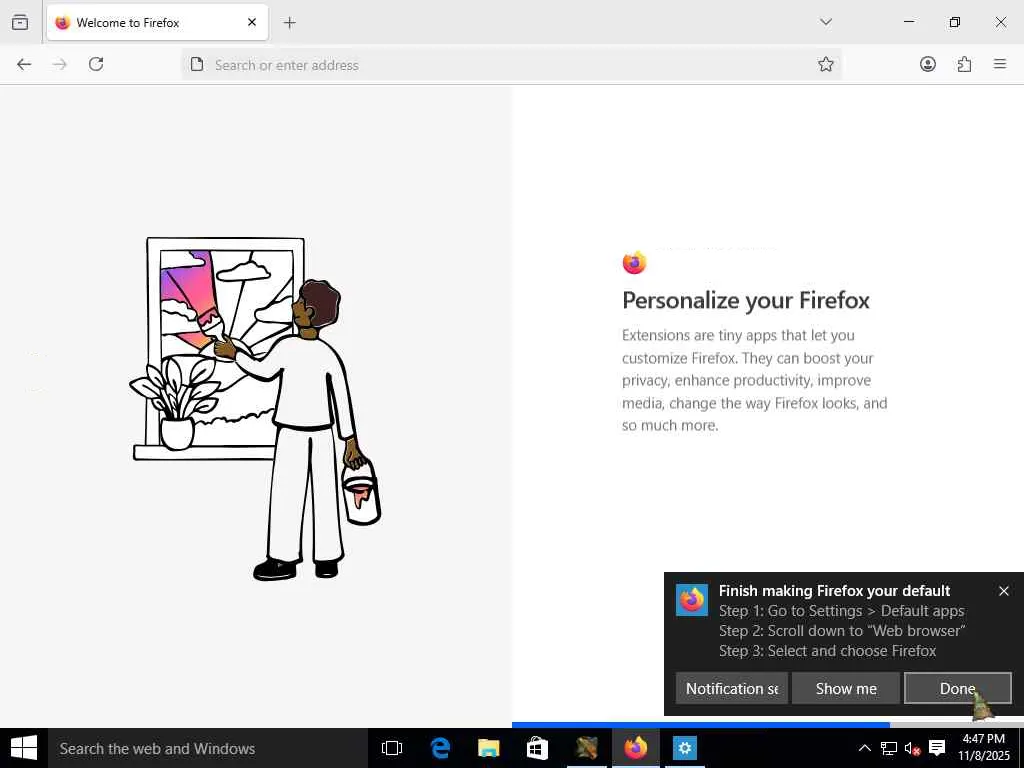This screenshot has width=1024, height=768.
Task: Click Show me in the notification
Action: click(846, 688)
